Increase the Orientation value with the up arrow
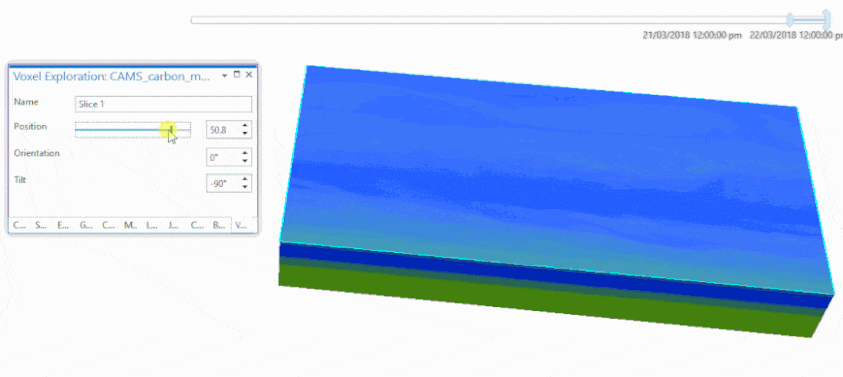Viewport: 843px width, 377px height. [245, 153]
